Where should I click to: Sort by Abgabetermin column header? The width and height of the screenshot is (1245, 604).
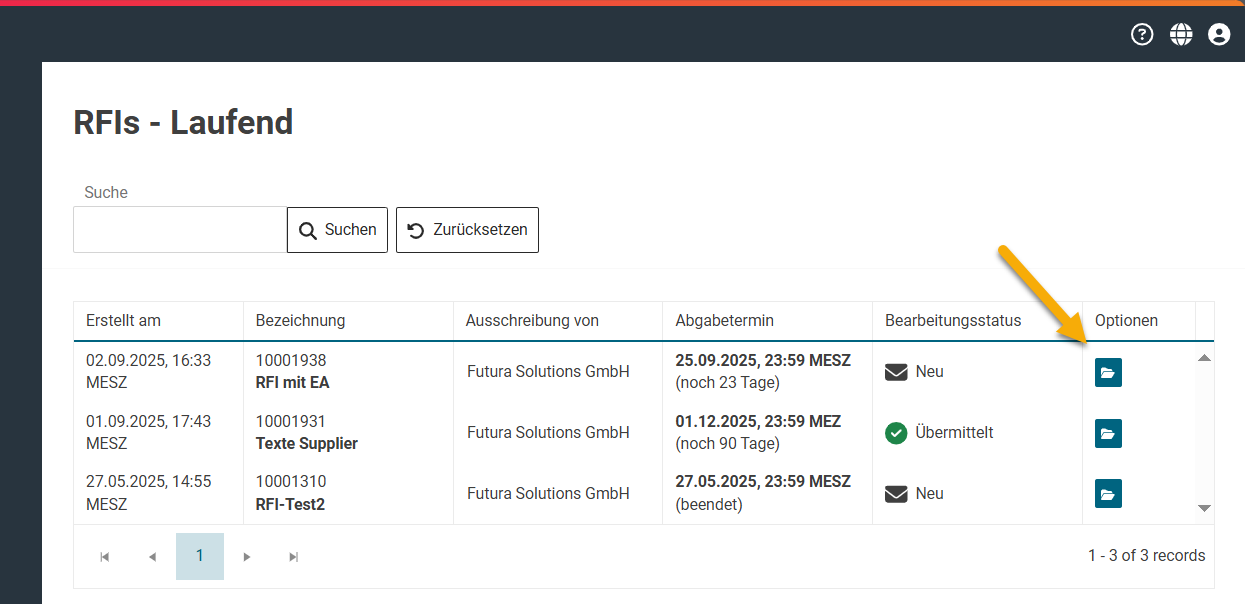pyautogui.click(x=724, y=321)
